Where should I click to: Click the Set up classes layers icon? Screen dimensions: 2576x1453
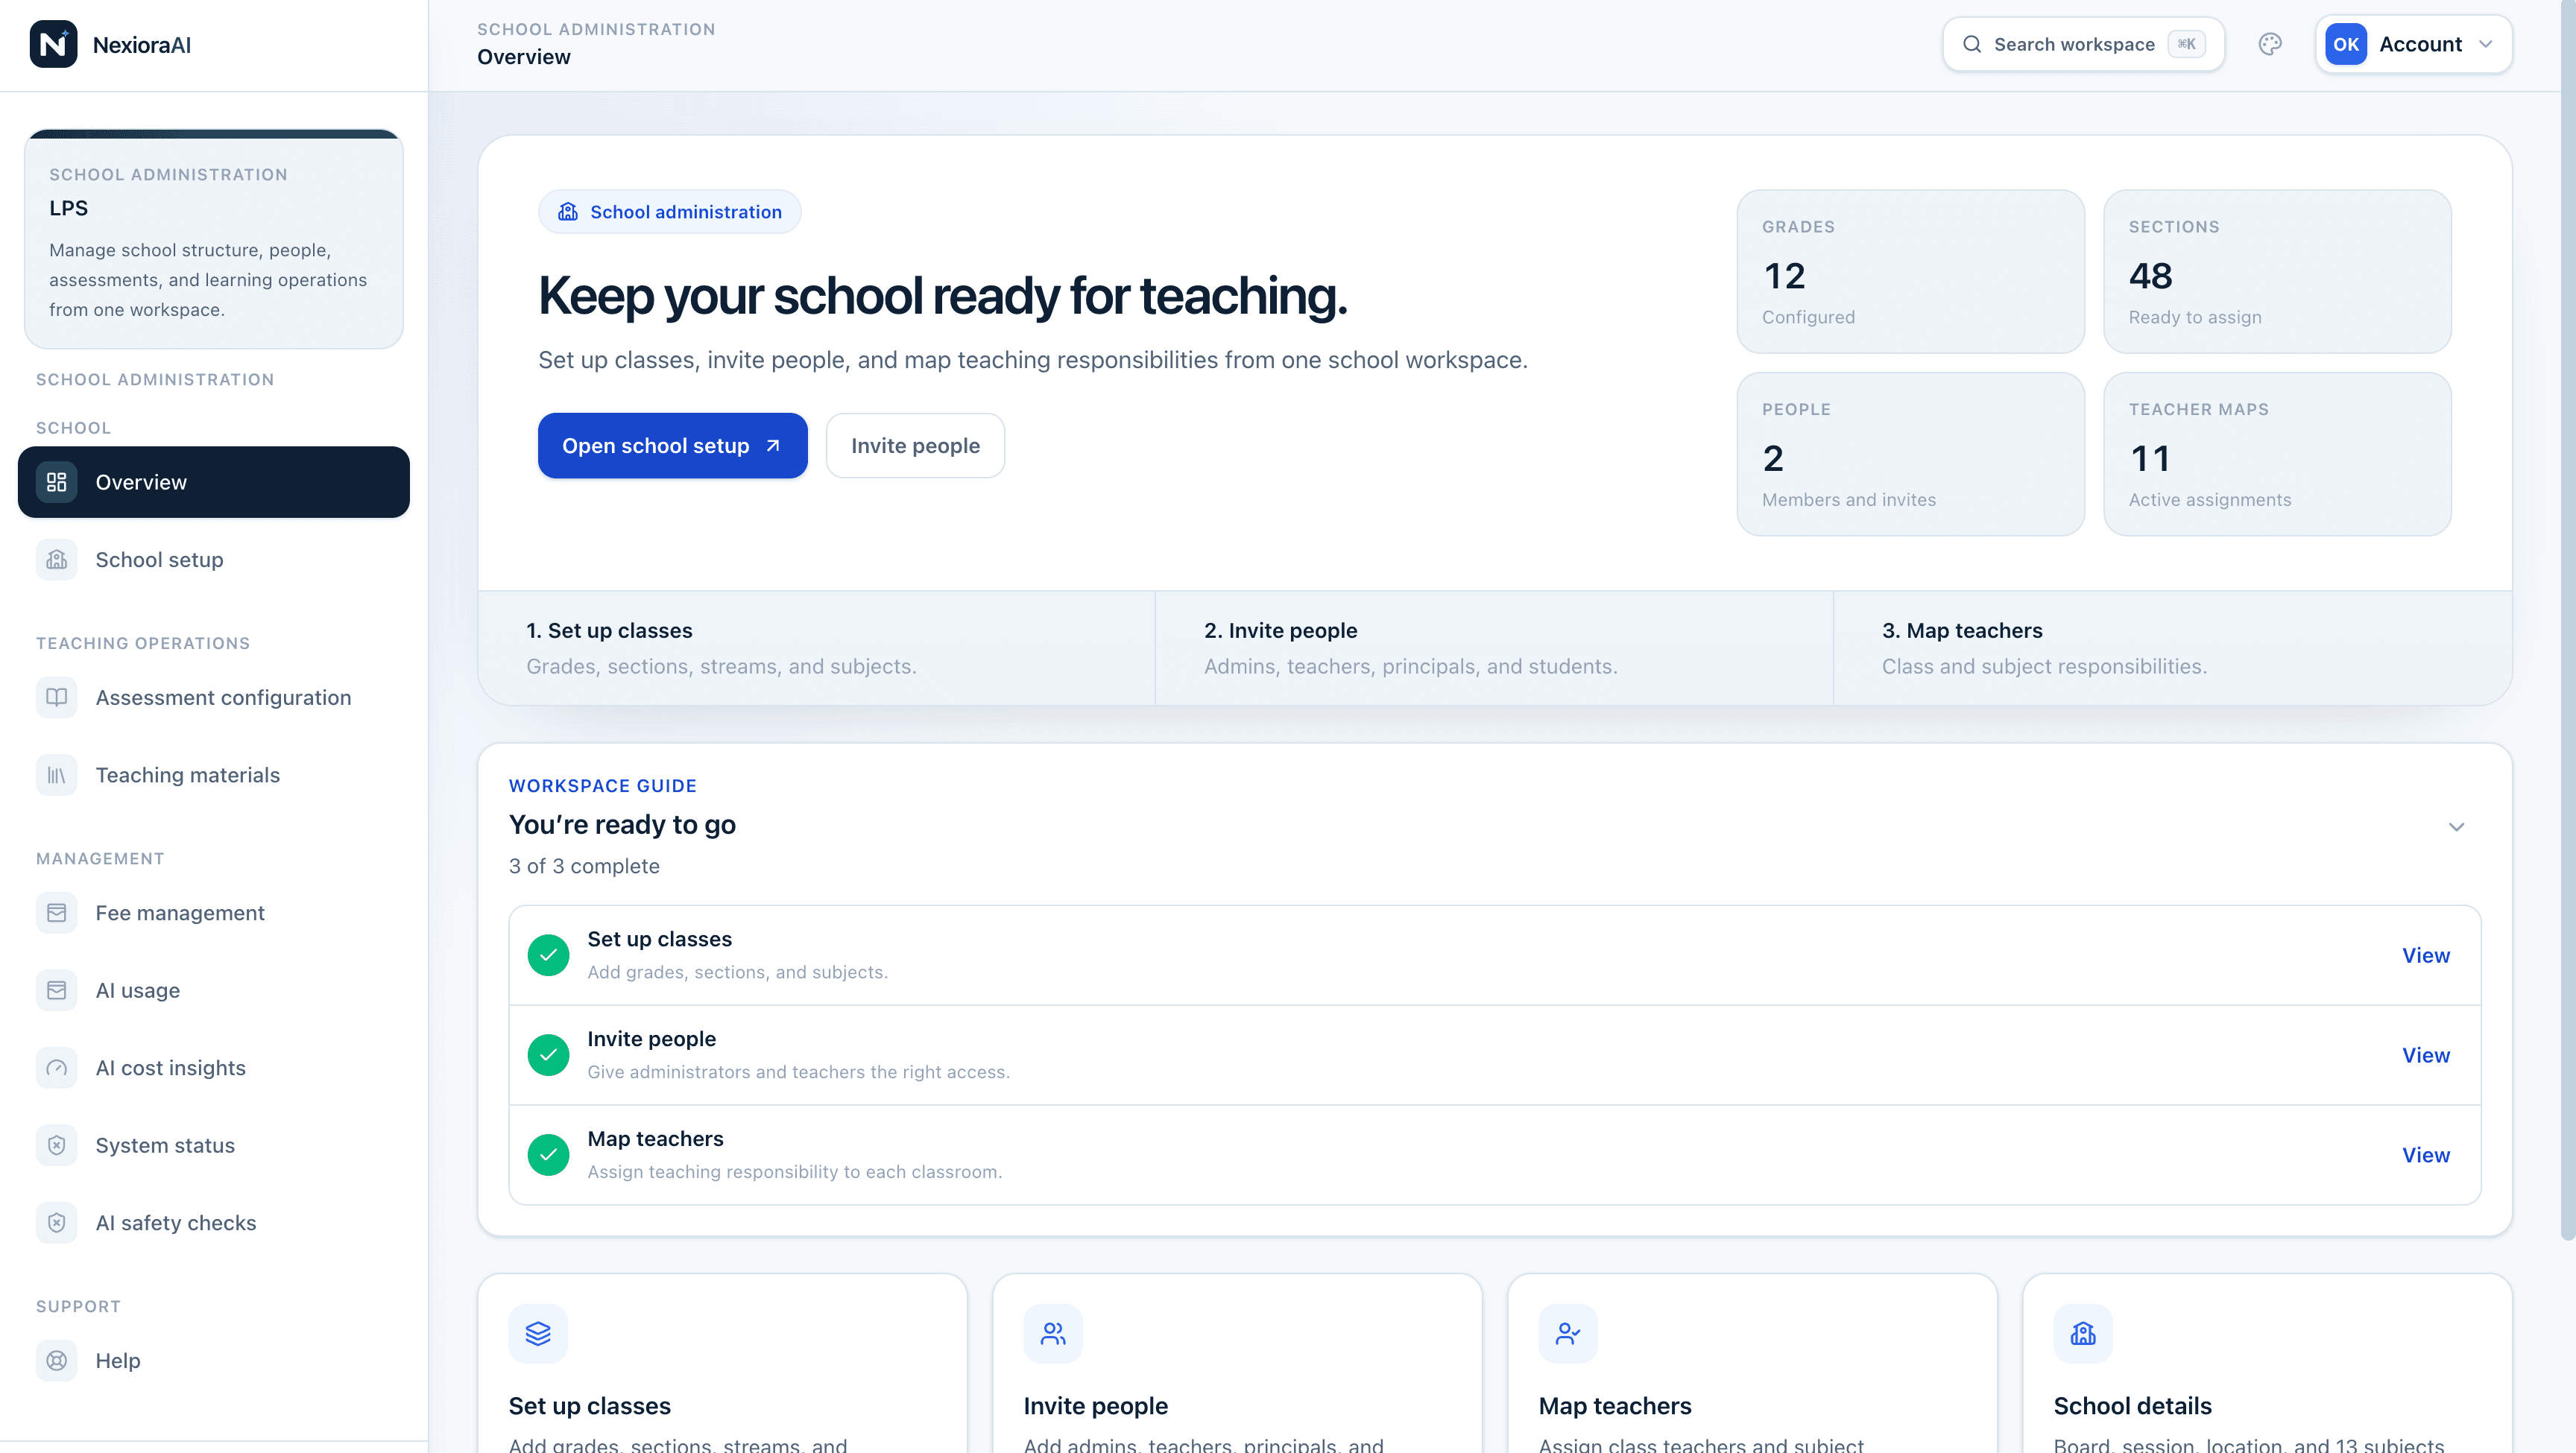click(x=538, y=1334)
